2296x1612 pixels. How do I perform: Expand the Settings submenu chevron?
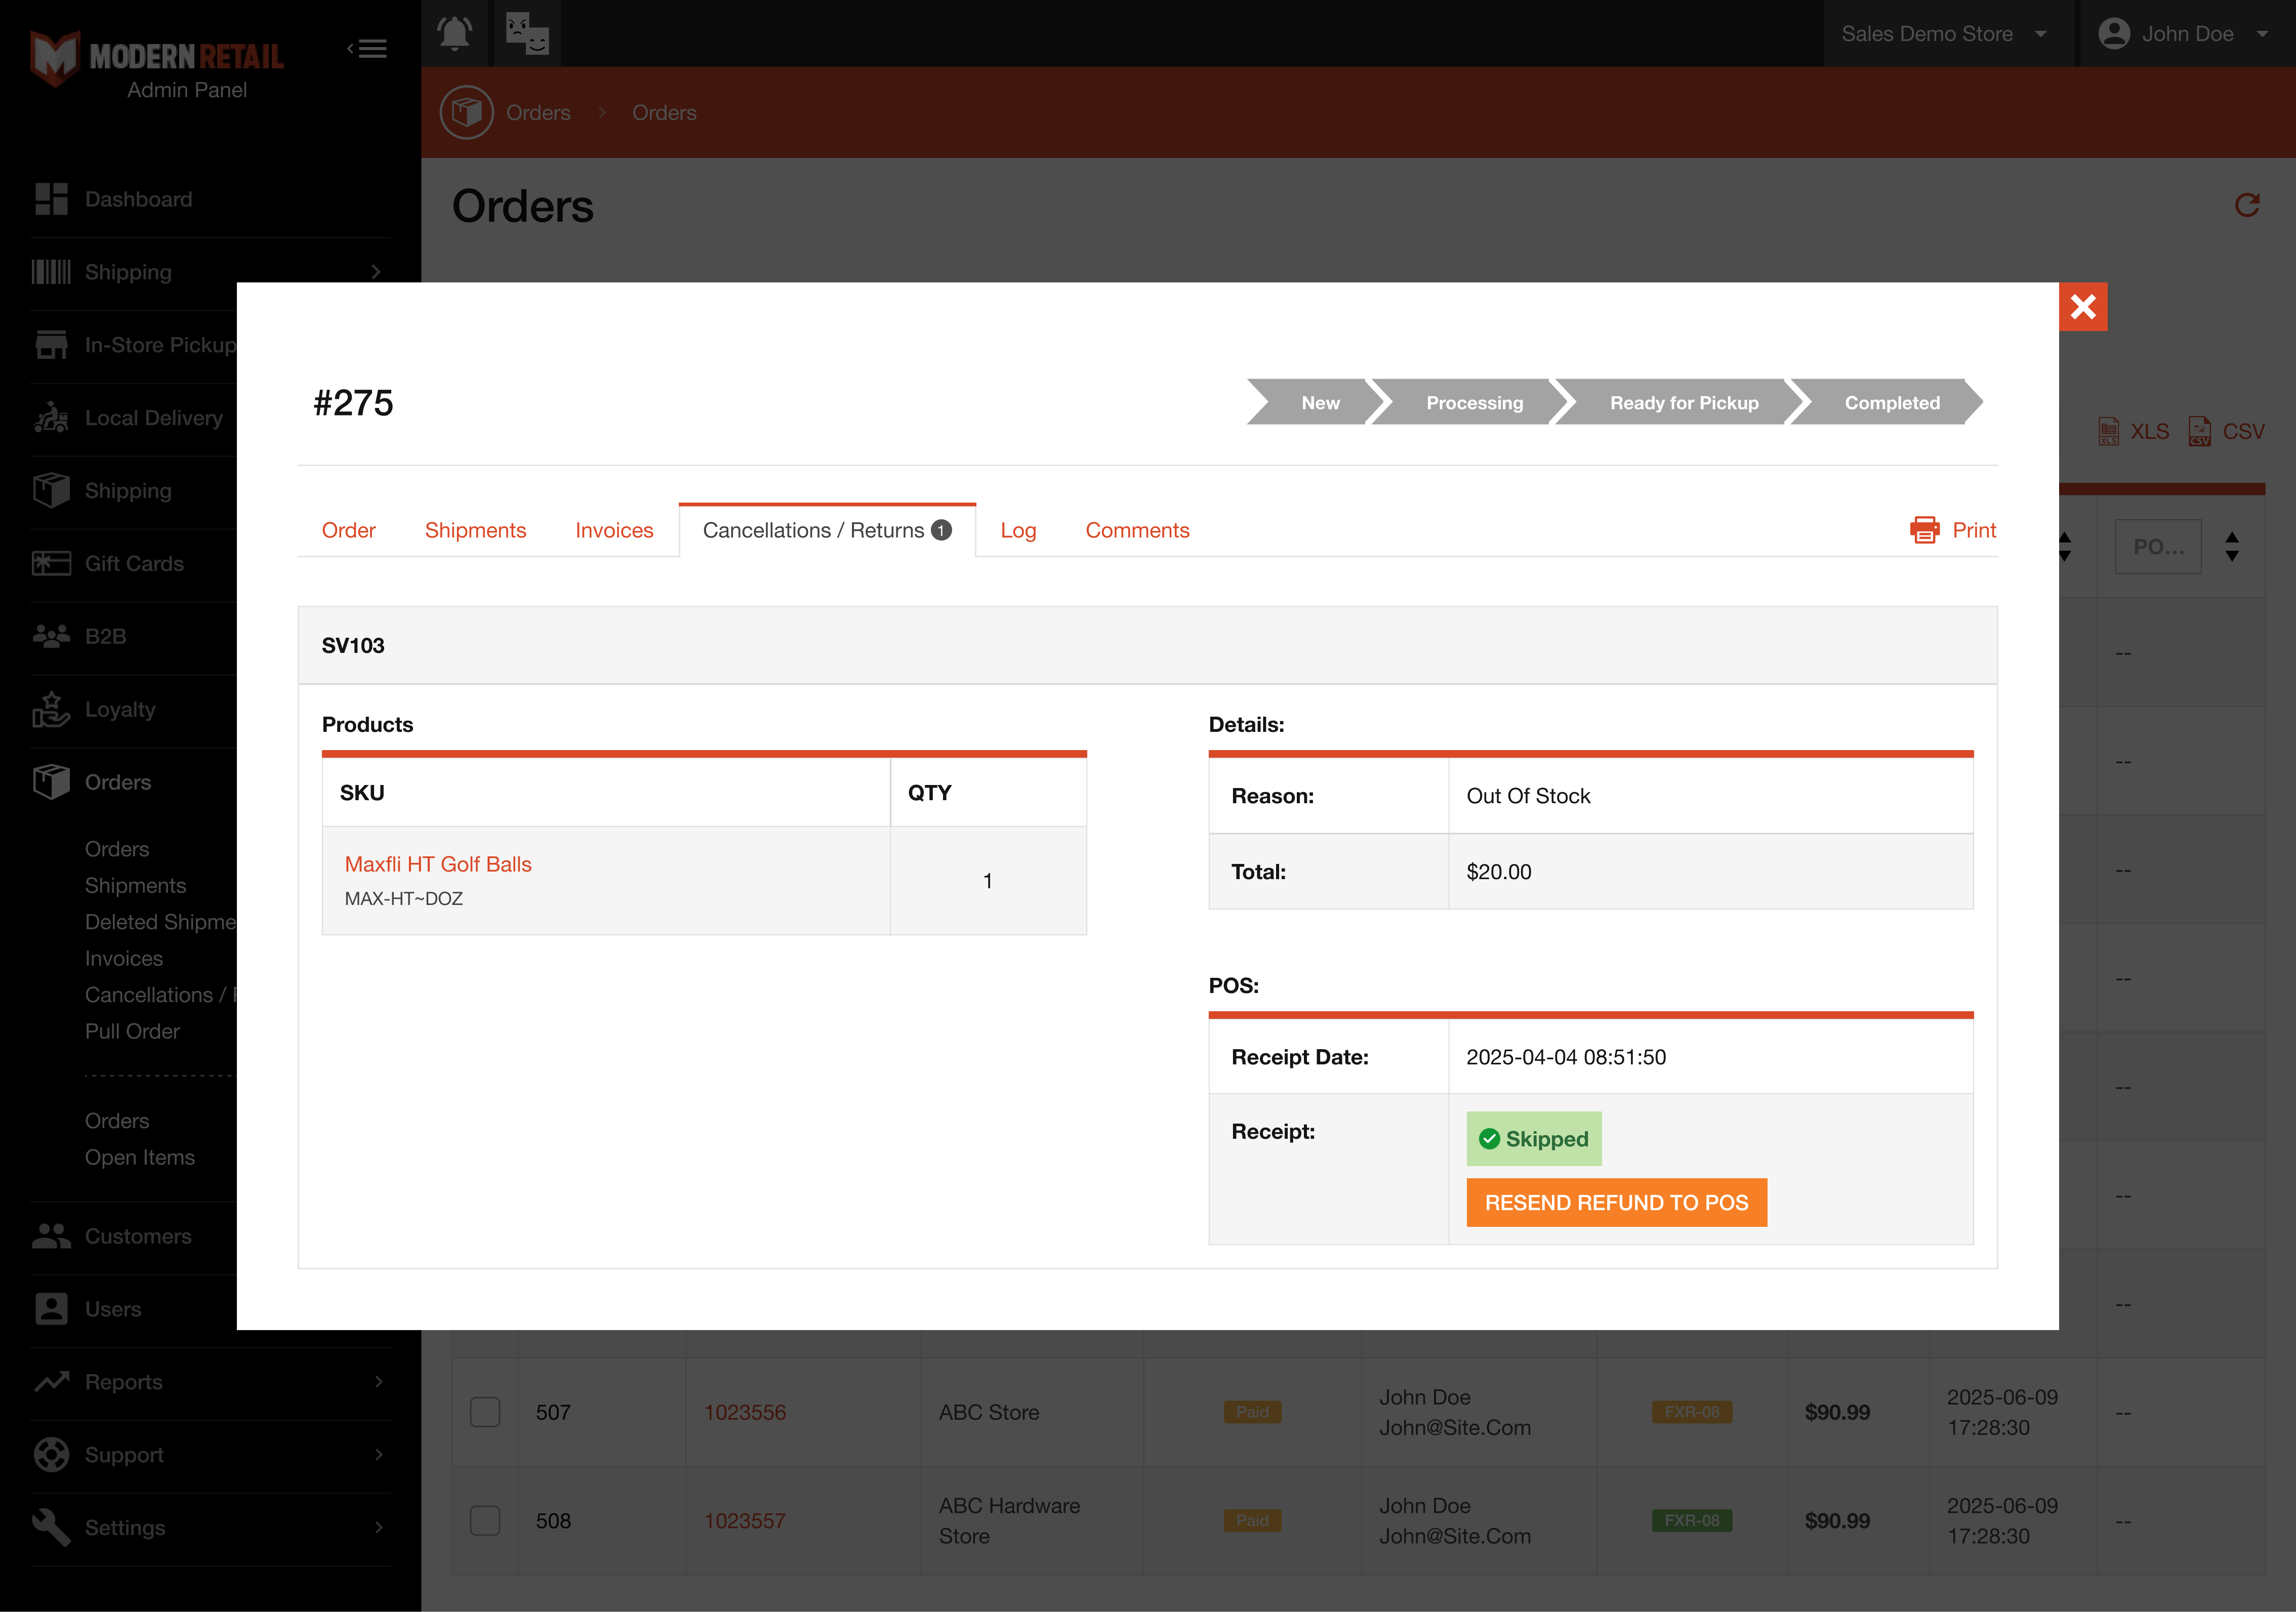tap(378, 1528)
